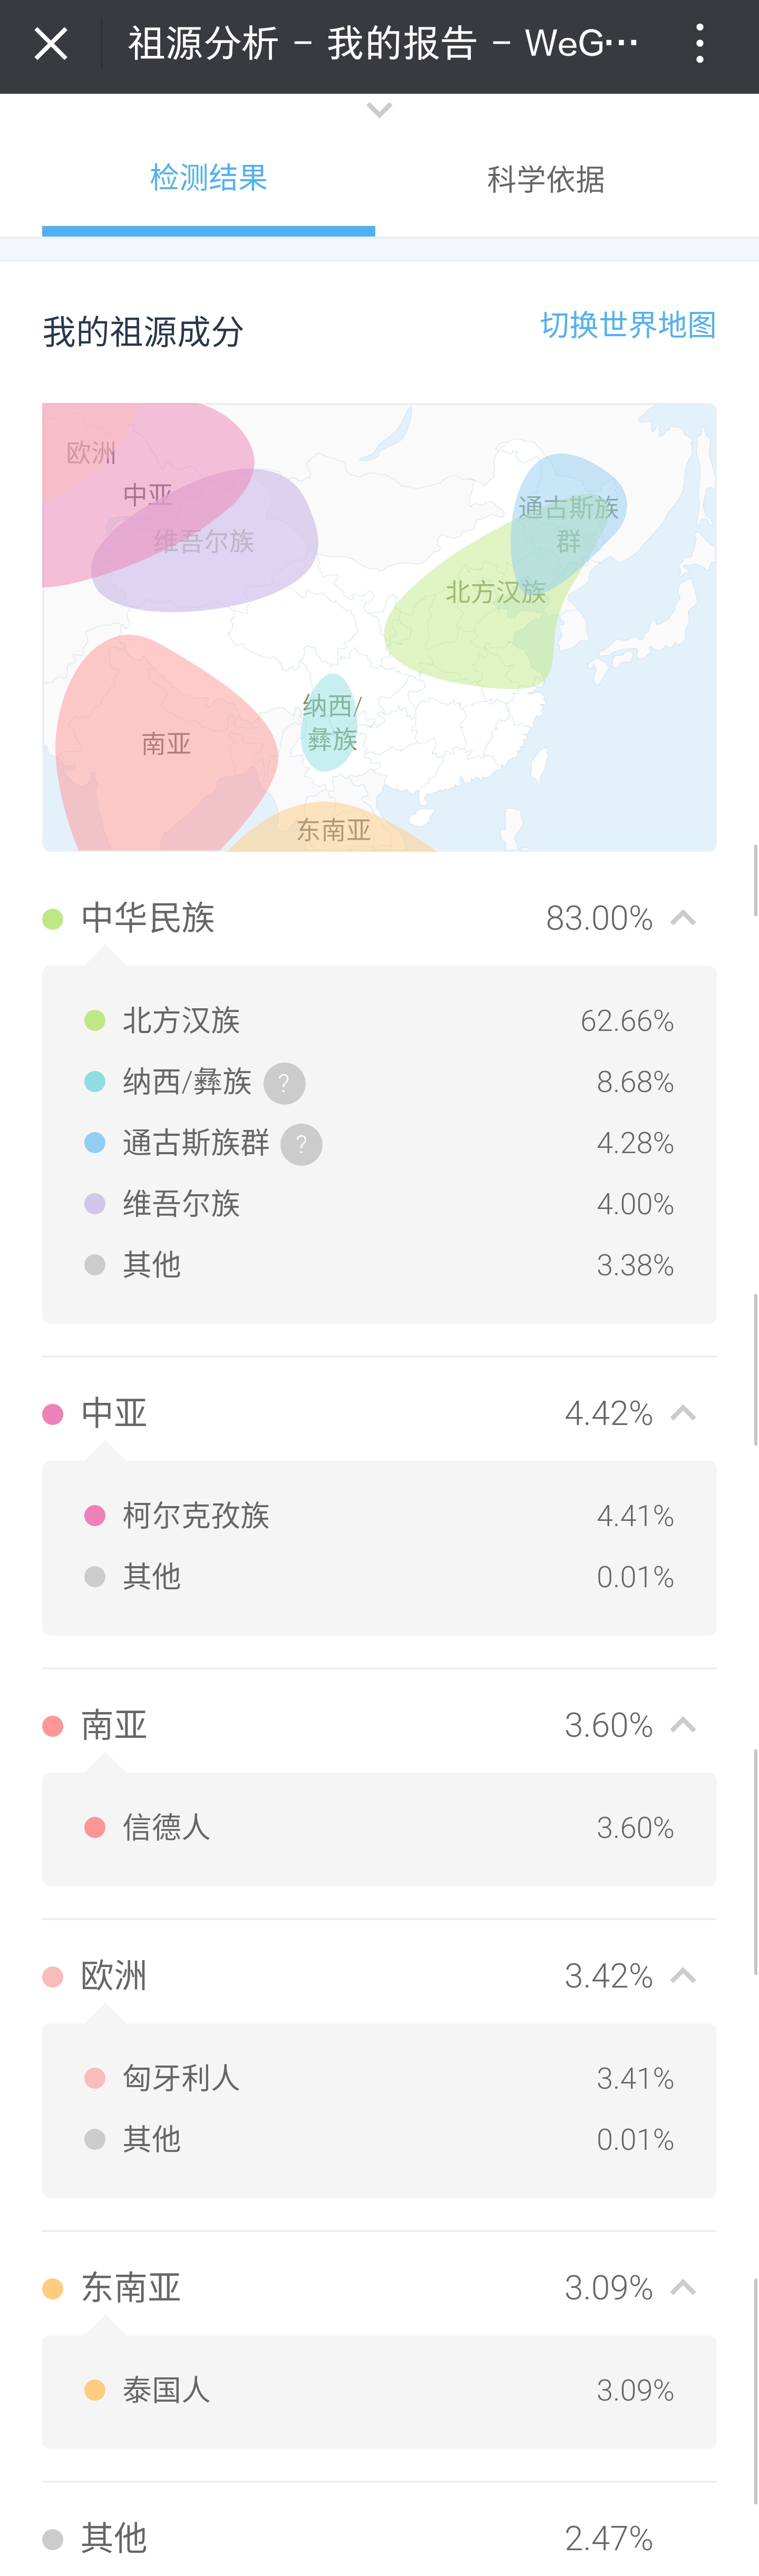Tap the downward chevron below the title bar
Screen dimensions: 759x2576
[x=379, y=110]
